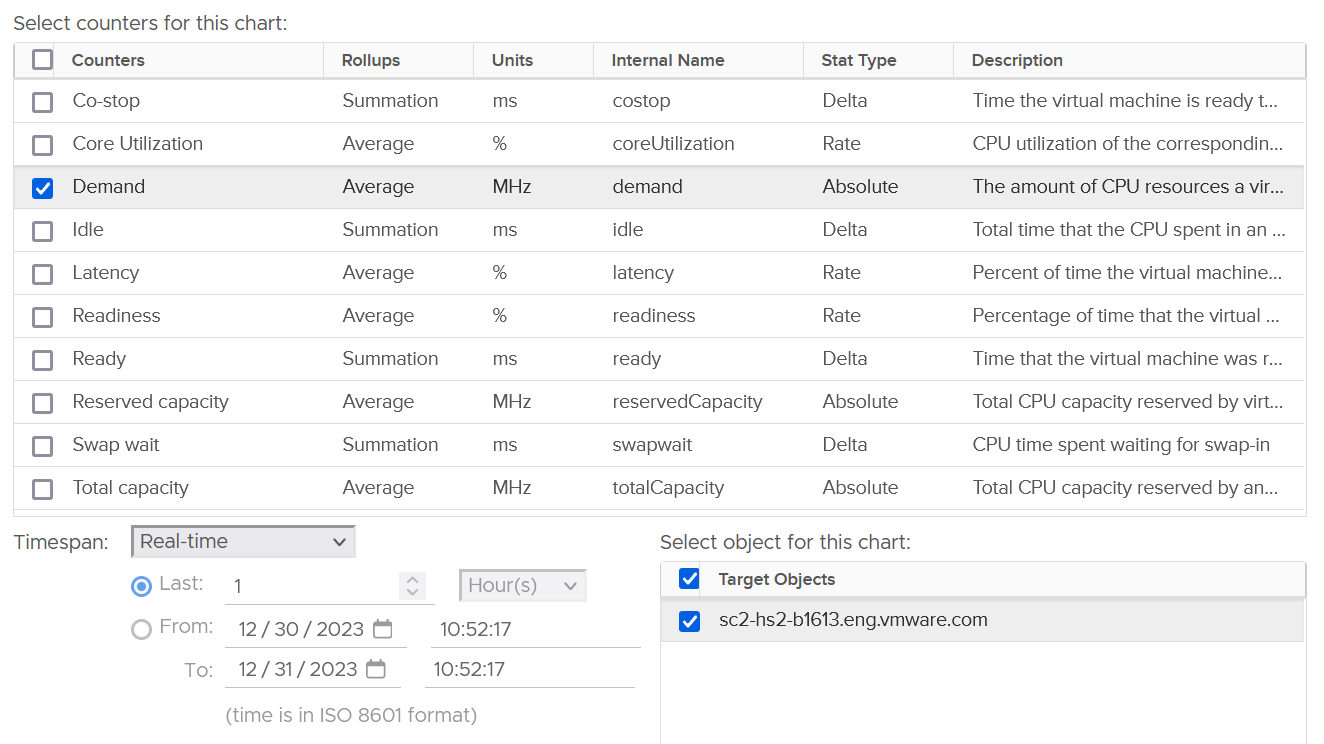Click the Latency row description text
Image resolution: width=1324 pixels, height=744 pixels.
pyautogui.click(x=1127, y=273)
